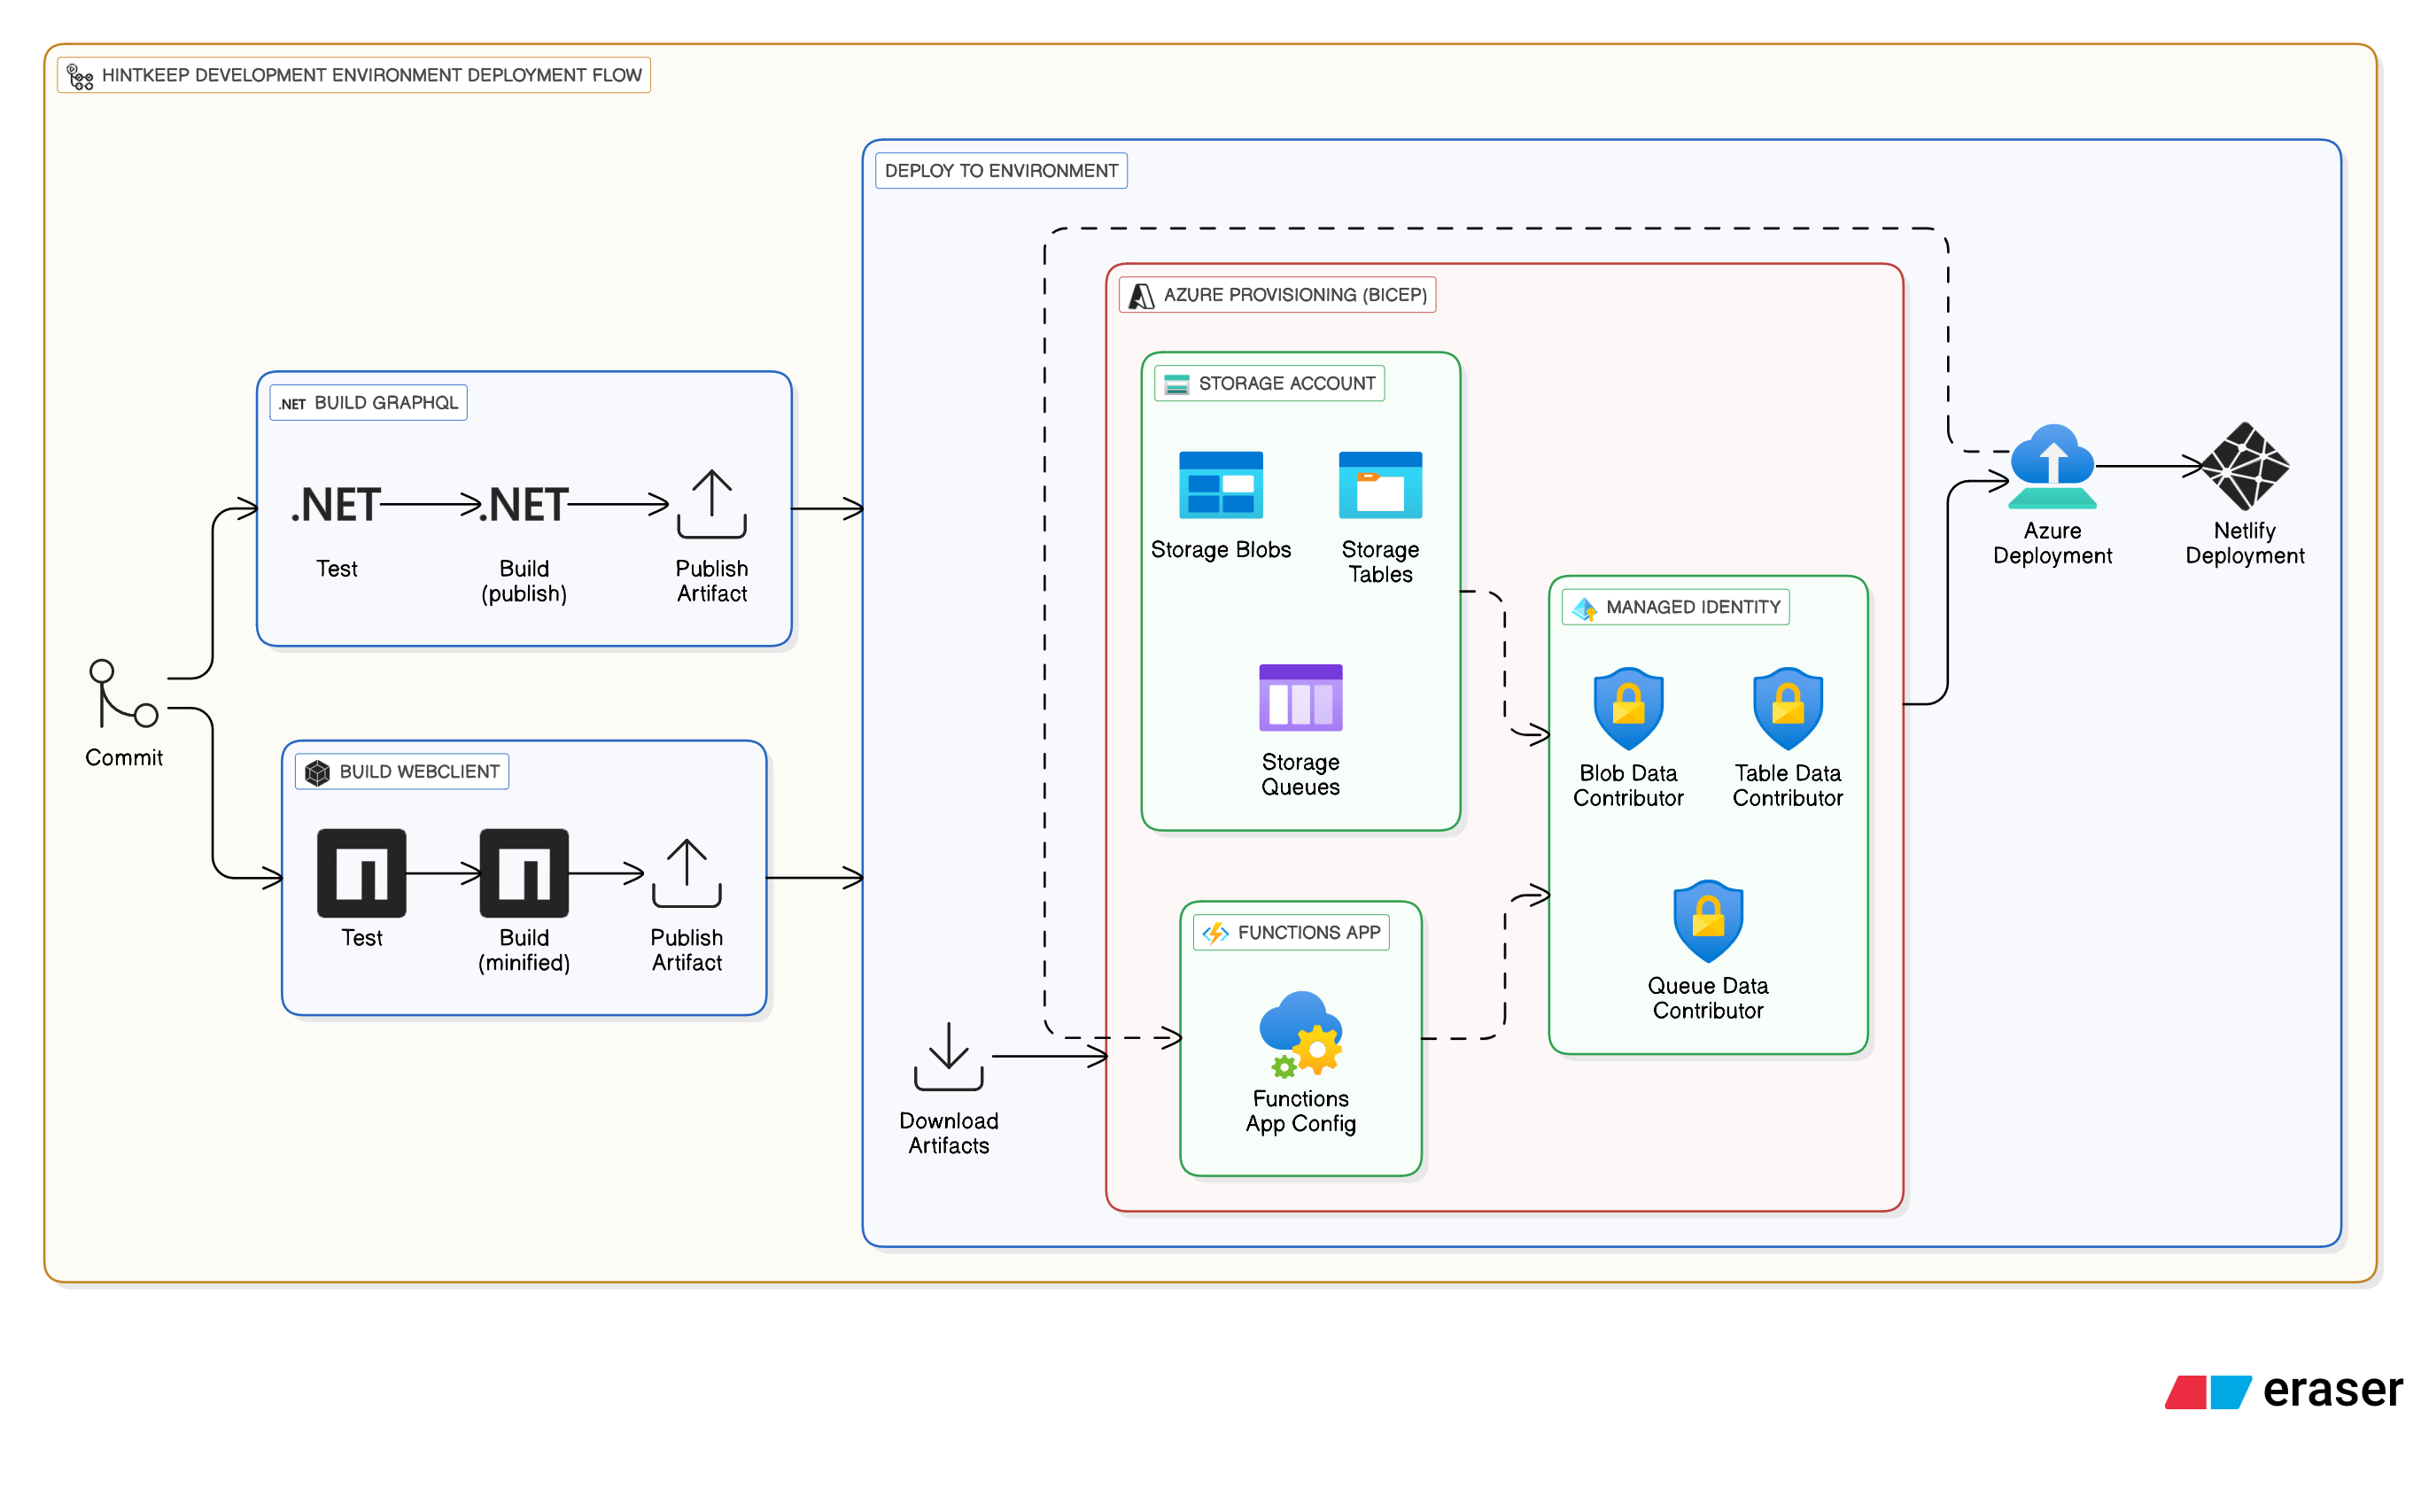
Task: Click Publish Artifact upload icon in Build GraphQL
Action: tap(712, 505)
